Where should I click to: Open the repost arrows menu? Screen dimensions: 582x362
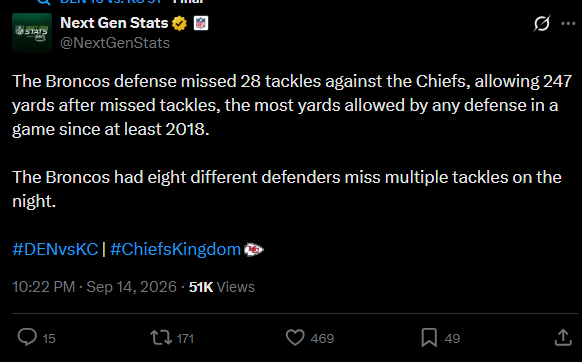[x=161, y=337]
